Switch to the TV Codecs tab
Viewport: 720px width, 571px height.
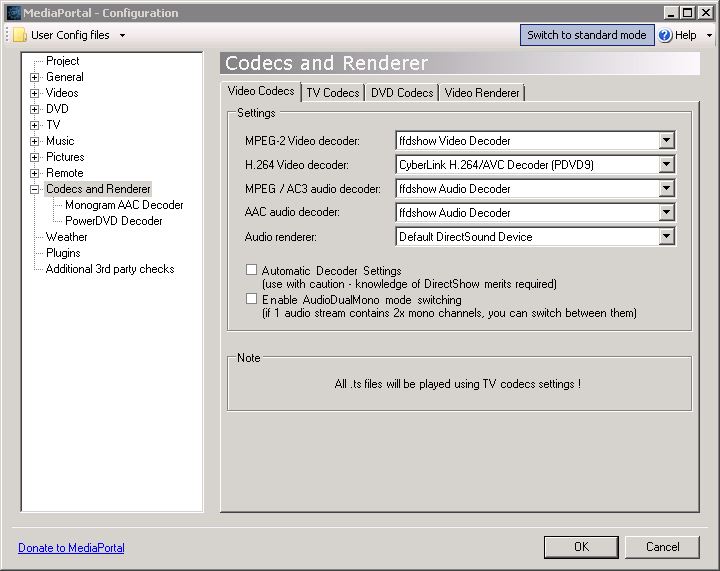(333, 93)
